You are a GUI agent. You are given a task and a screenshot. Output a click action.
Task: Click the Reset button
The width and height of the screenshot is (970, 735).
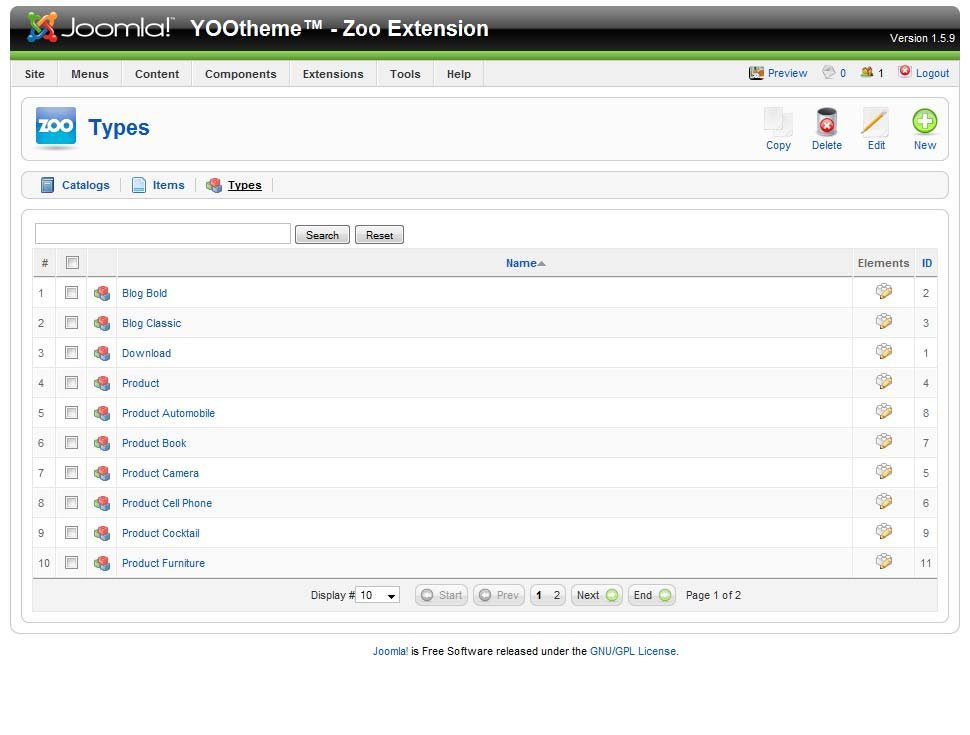pyautogui.click(x=379, y=235)
